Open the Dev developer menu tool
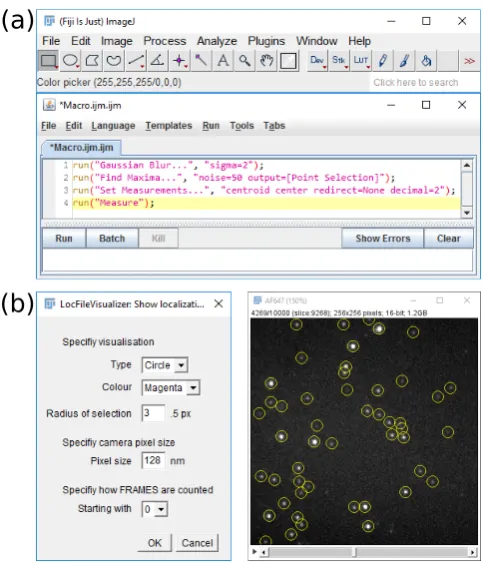This screenshot has height=563, width=483. (x=317, y=61)
